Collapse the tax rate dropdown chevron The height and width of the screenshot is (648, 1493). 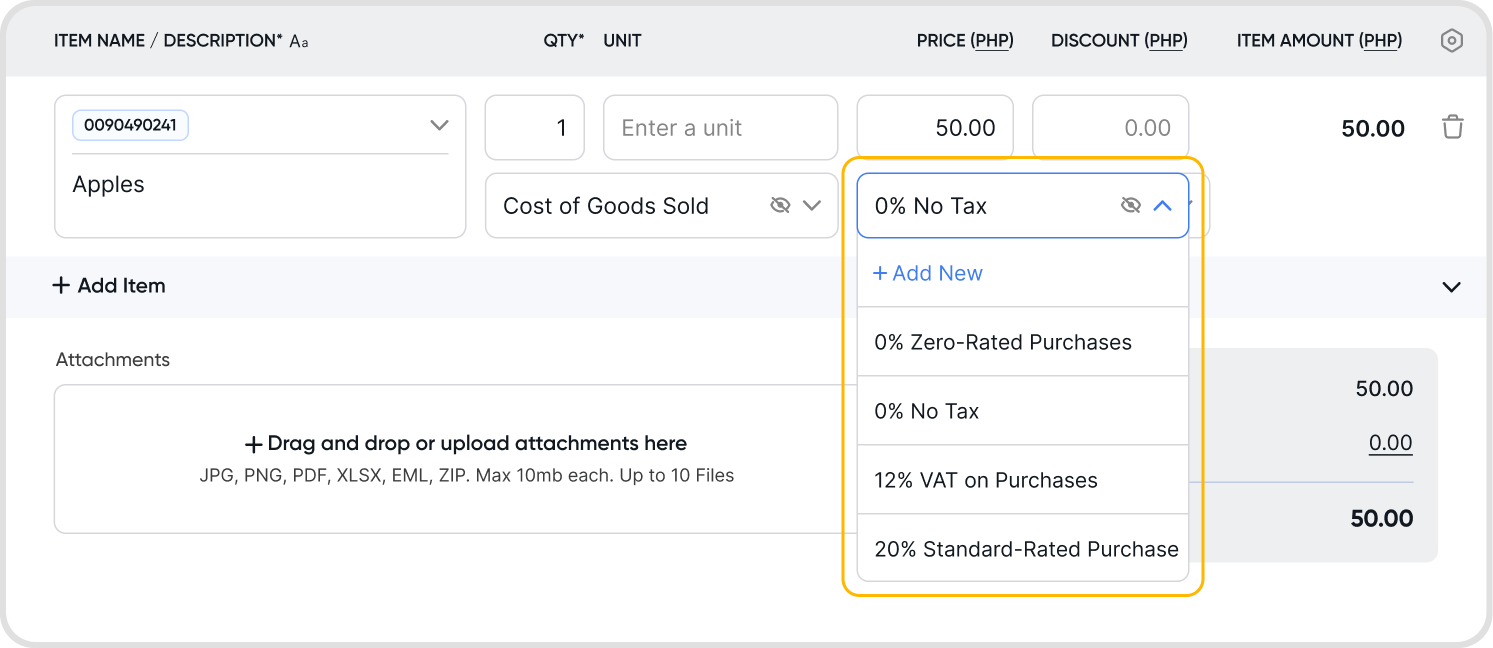pos(1162,206)
